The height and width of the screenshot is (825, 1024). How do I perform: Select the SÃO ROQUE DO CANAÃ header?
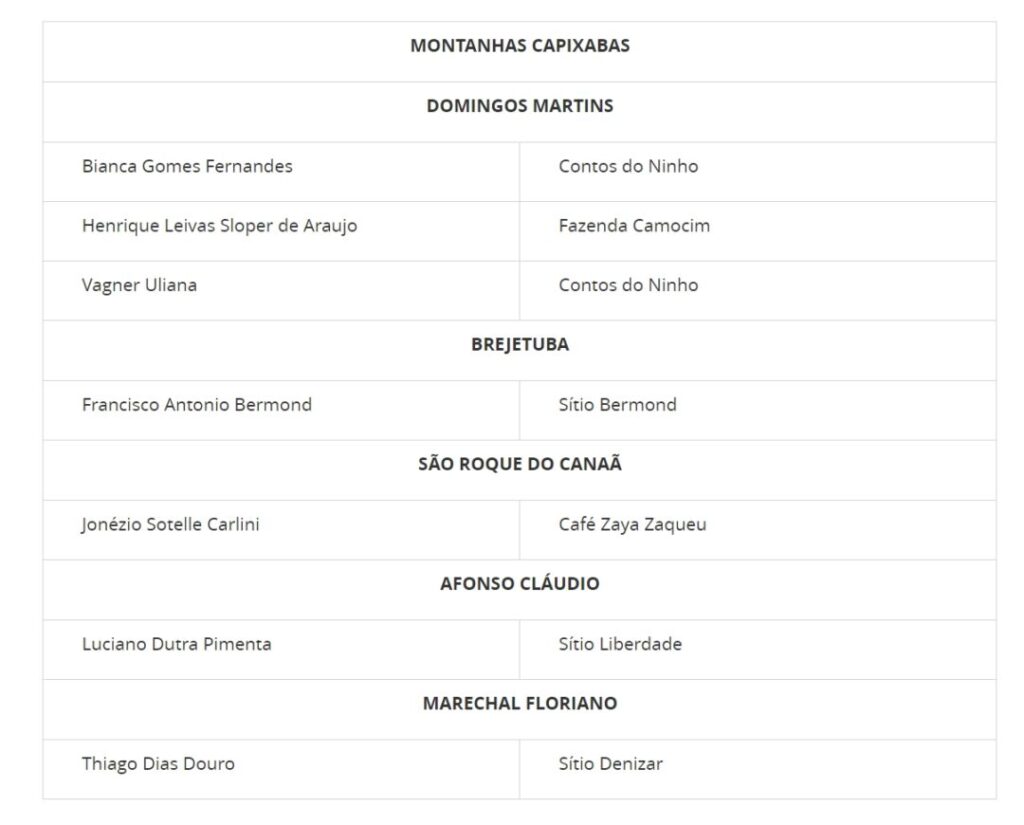[x=519, y=464]
